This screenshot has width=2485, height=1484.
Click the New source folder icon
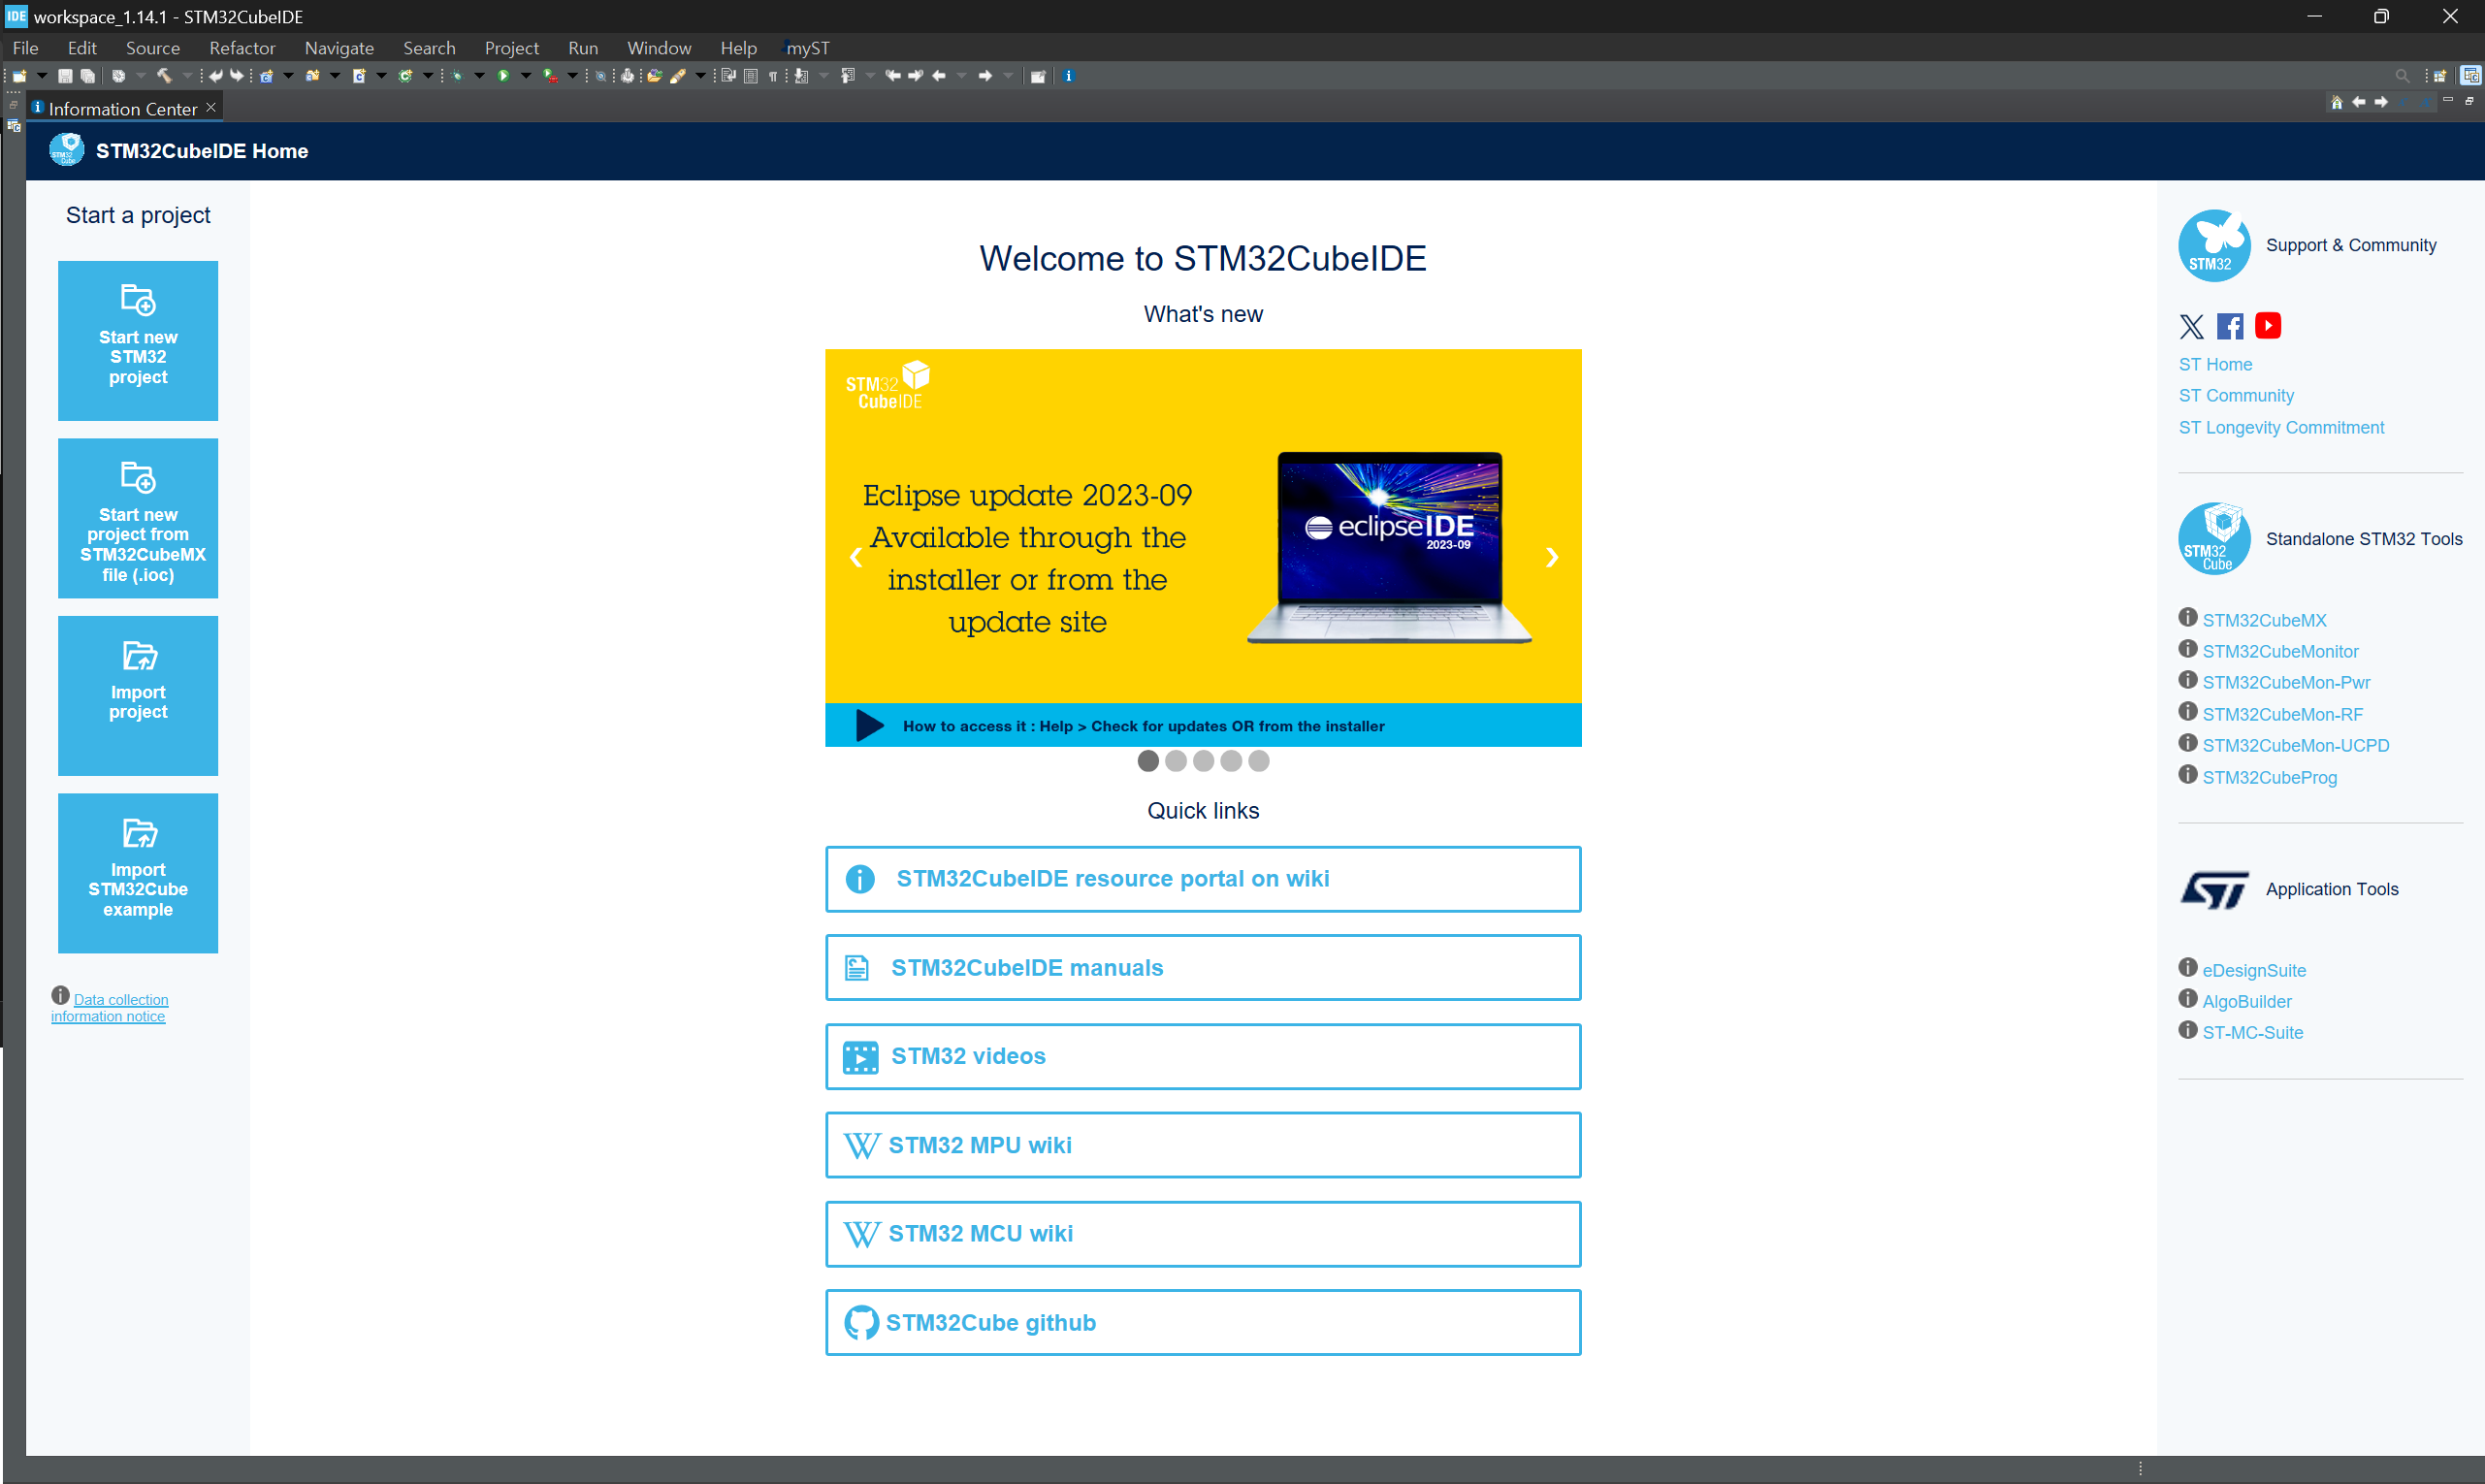[x=313, y=76]
